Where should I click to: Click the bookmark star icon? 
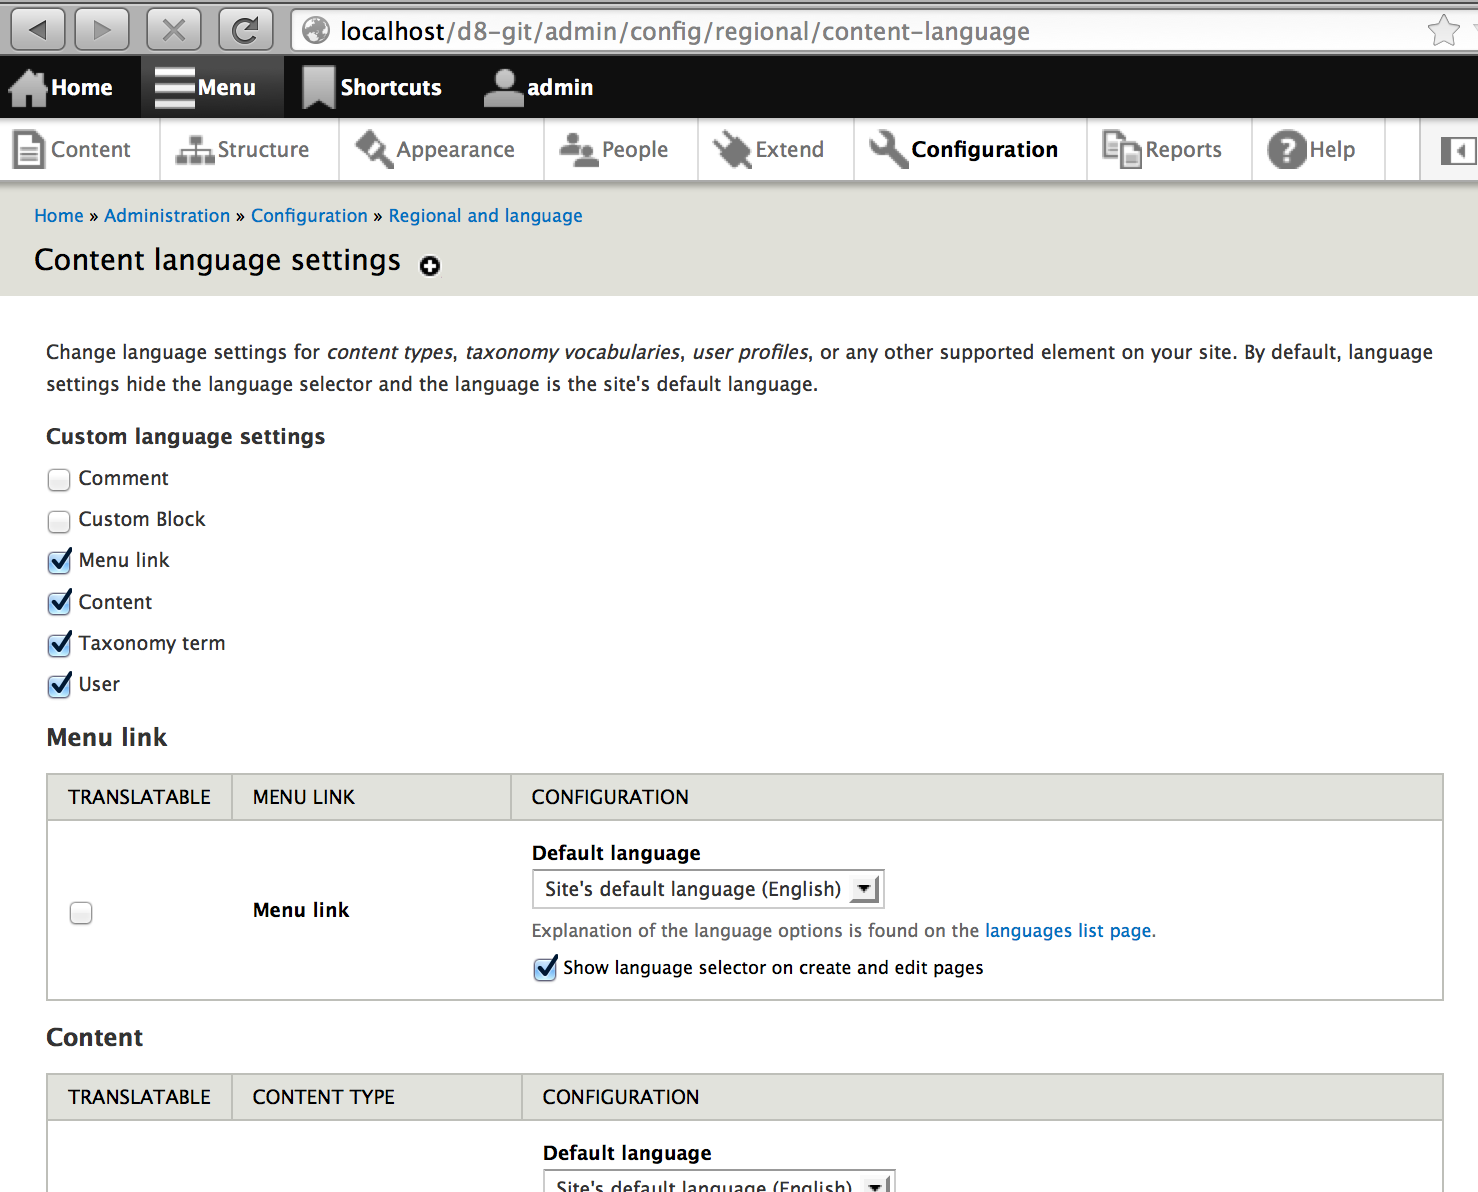point(1443,31)
